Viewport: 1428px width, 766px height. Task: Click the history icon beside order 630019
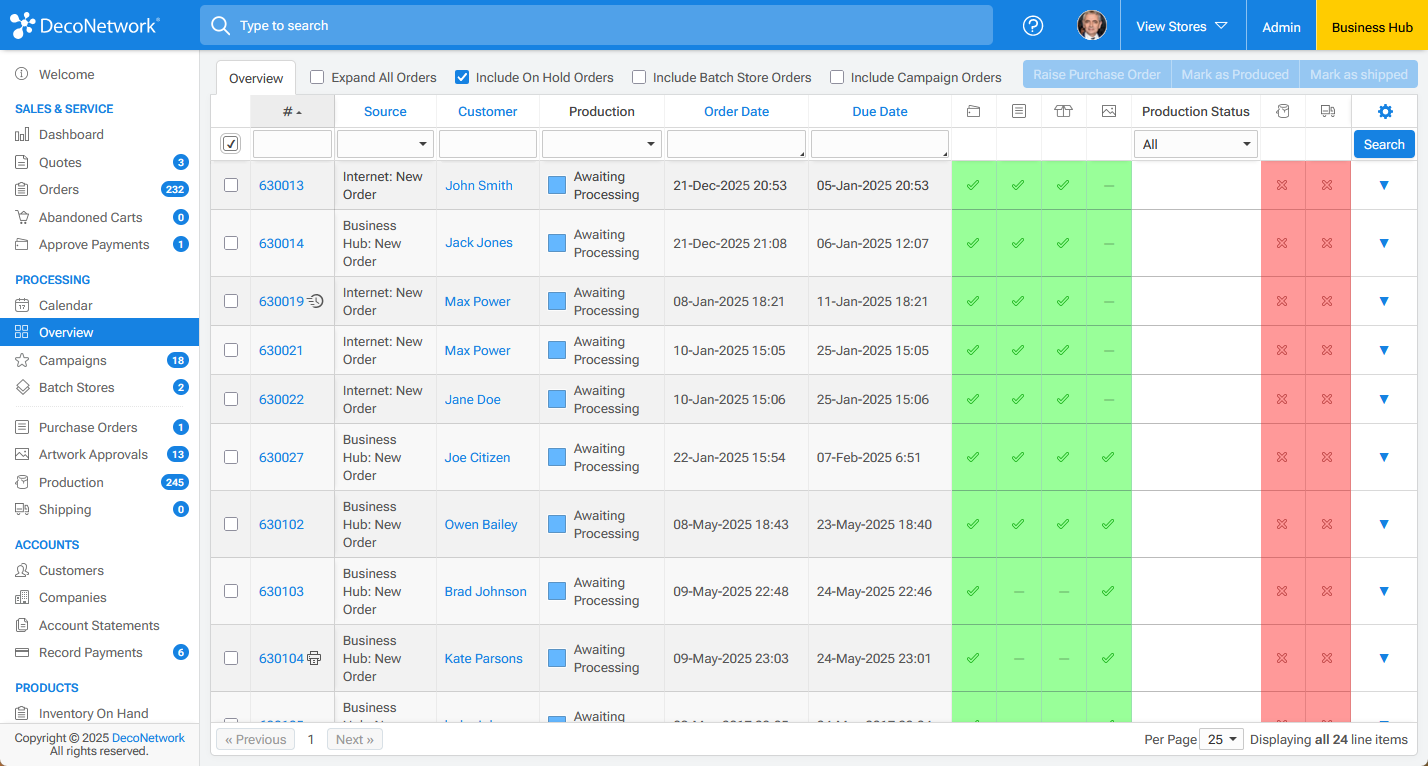pos(317,301)
